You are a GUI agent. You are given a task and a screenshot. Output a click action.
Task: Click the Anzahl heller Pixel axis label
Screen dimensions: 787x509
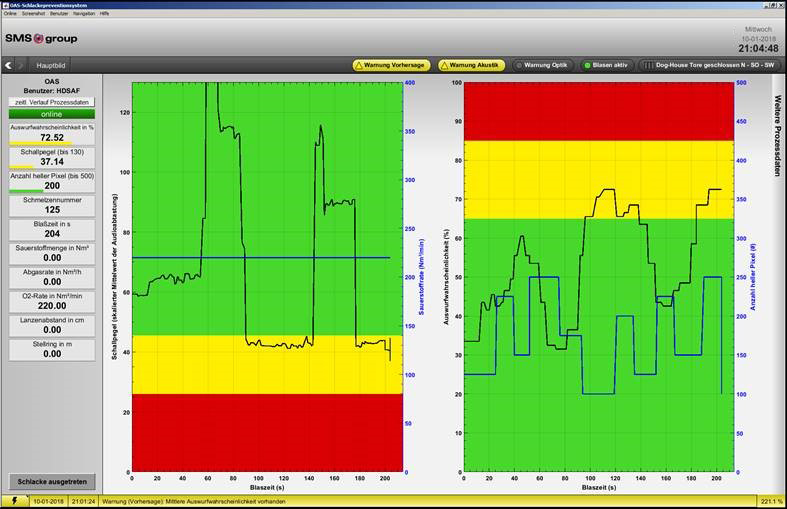(752, 277)
